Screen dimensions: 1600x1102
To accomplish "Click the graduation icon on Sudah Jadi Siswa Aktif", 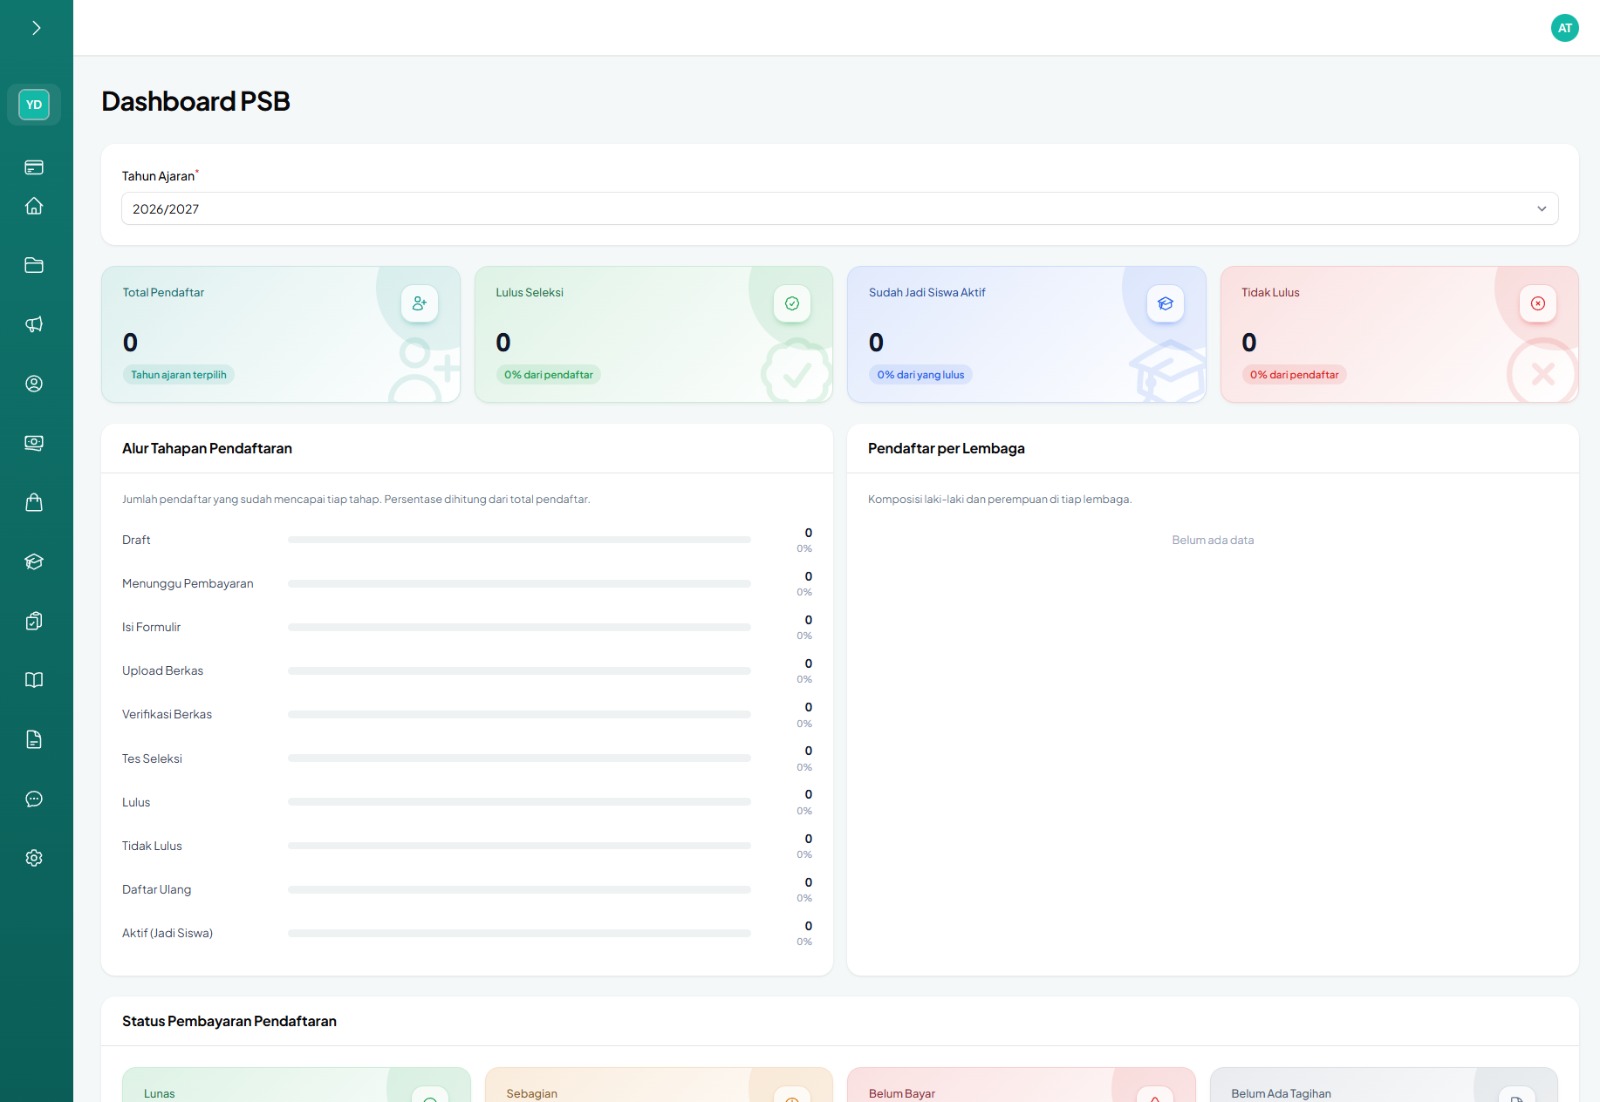I will pos(1165,303).
